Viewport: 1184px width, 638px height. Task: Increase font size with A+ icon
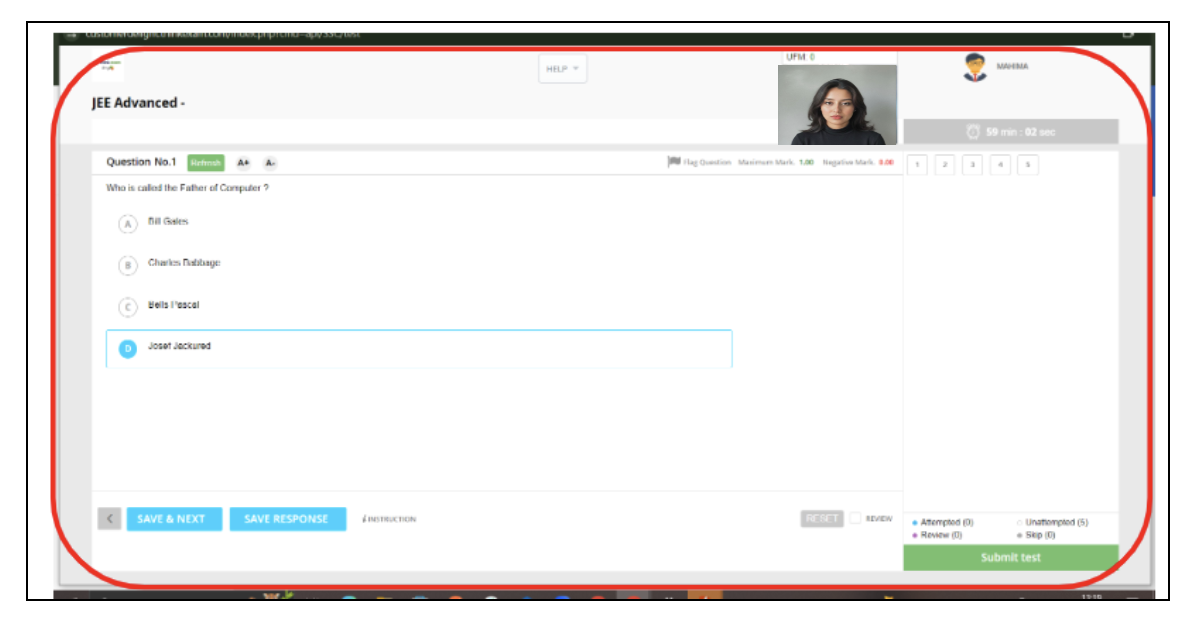243,163
